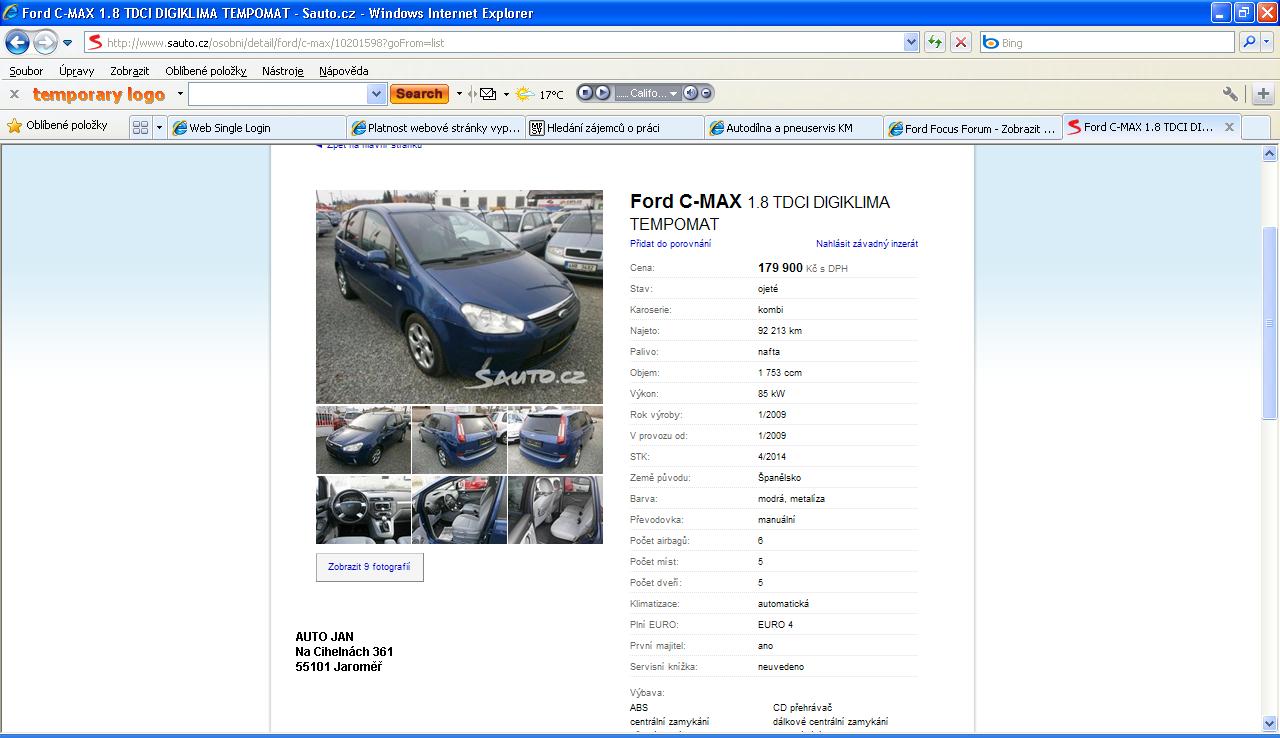Click the Oblíbené položky star button
This screenshot has width=1280, height=738.
point(57,126)
